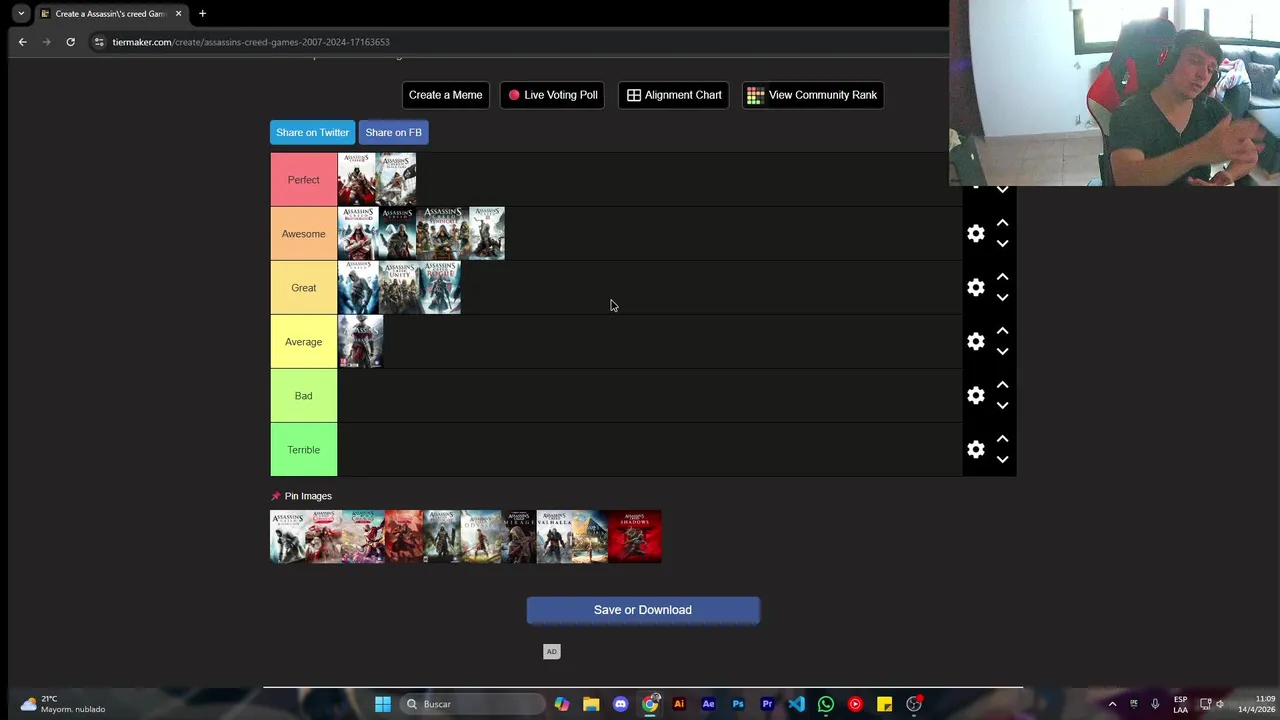Open the Alignment Chart view
This screenshot has height=720, width=1280.
point(674,95)
